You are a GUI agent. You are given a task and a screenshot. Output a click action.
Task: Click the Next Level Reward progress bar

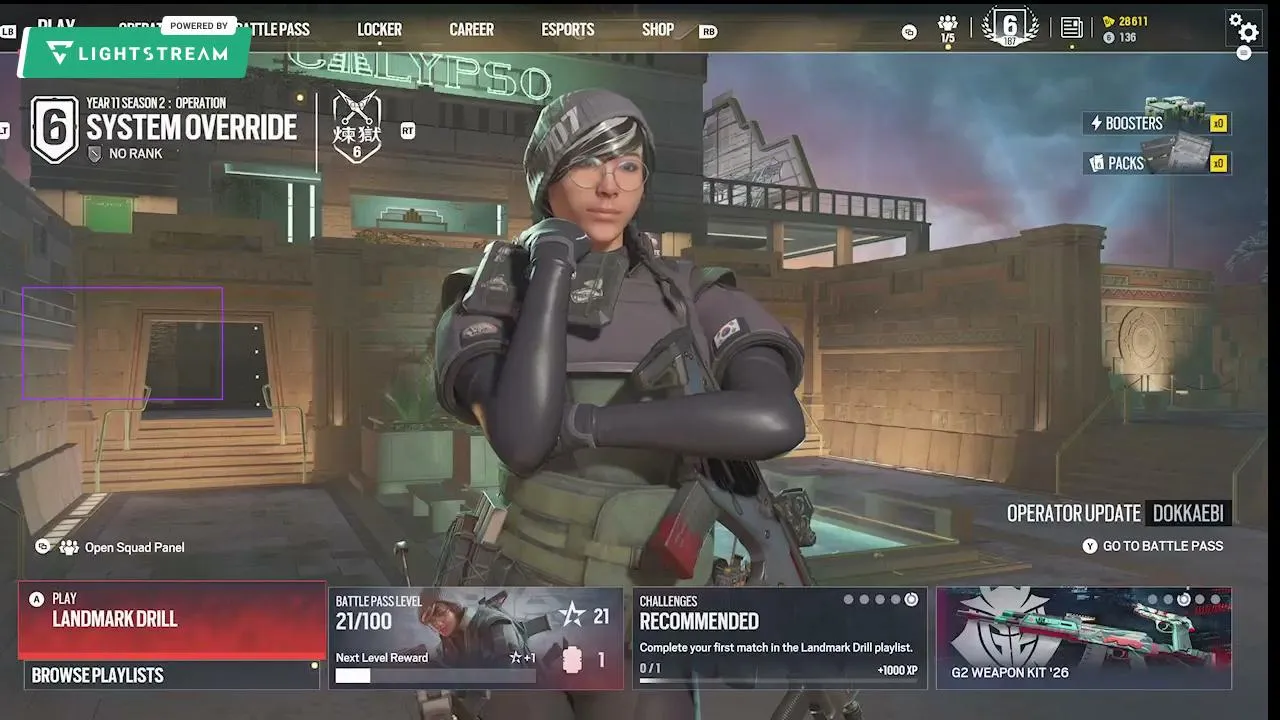435,676
